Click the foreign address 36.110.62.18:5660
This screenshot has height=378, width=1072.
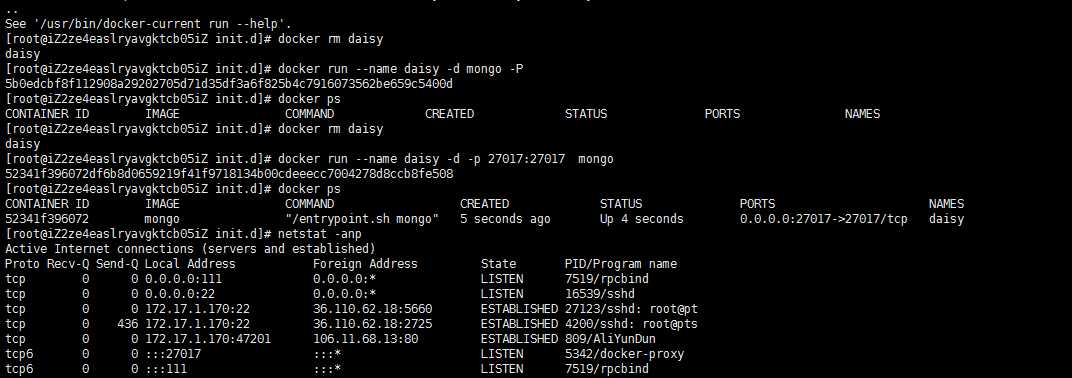(x=373, y=309)
